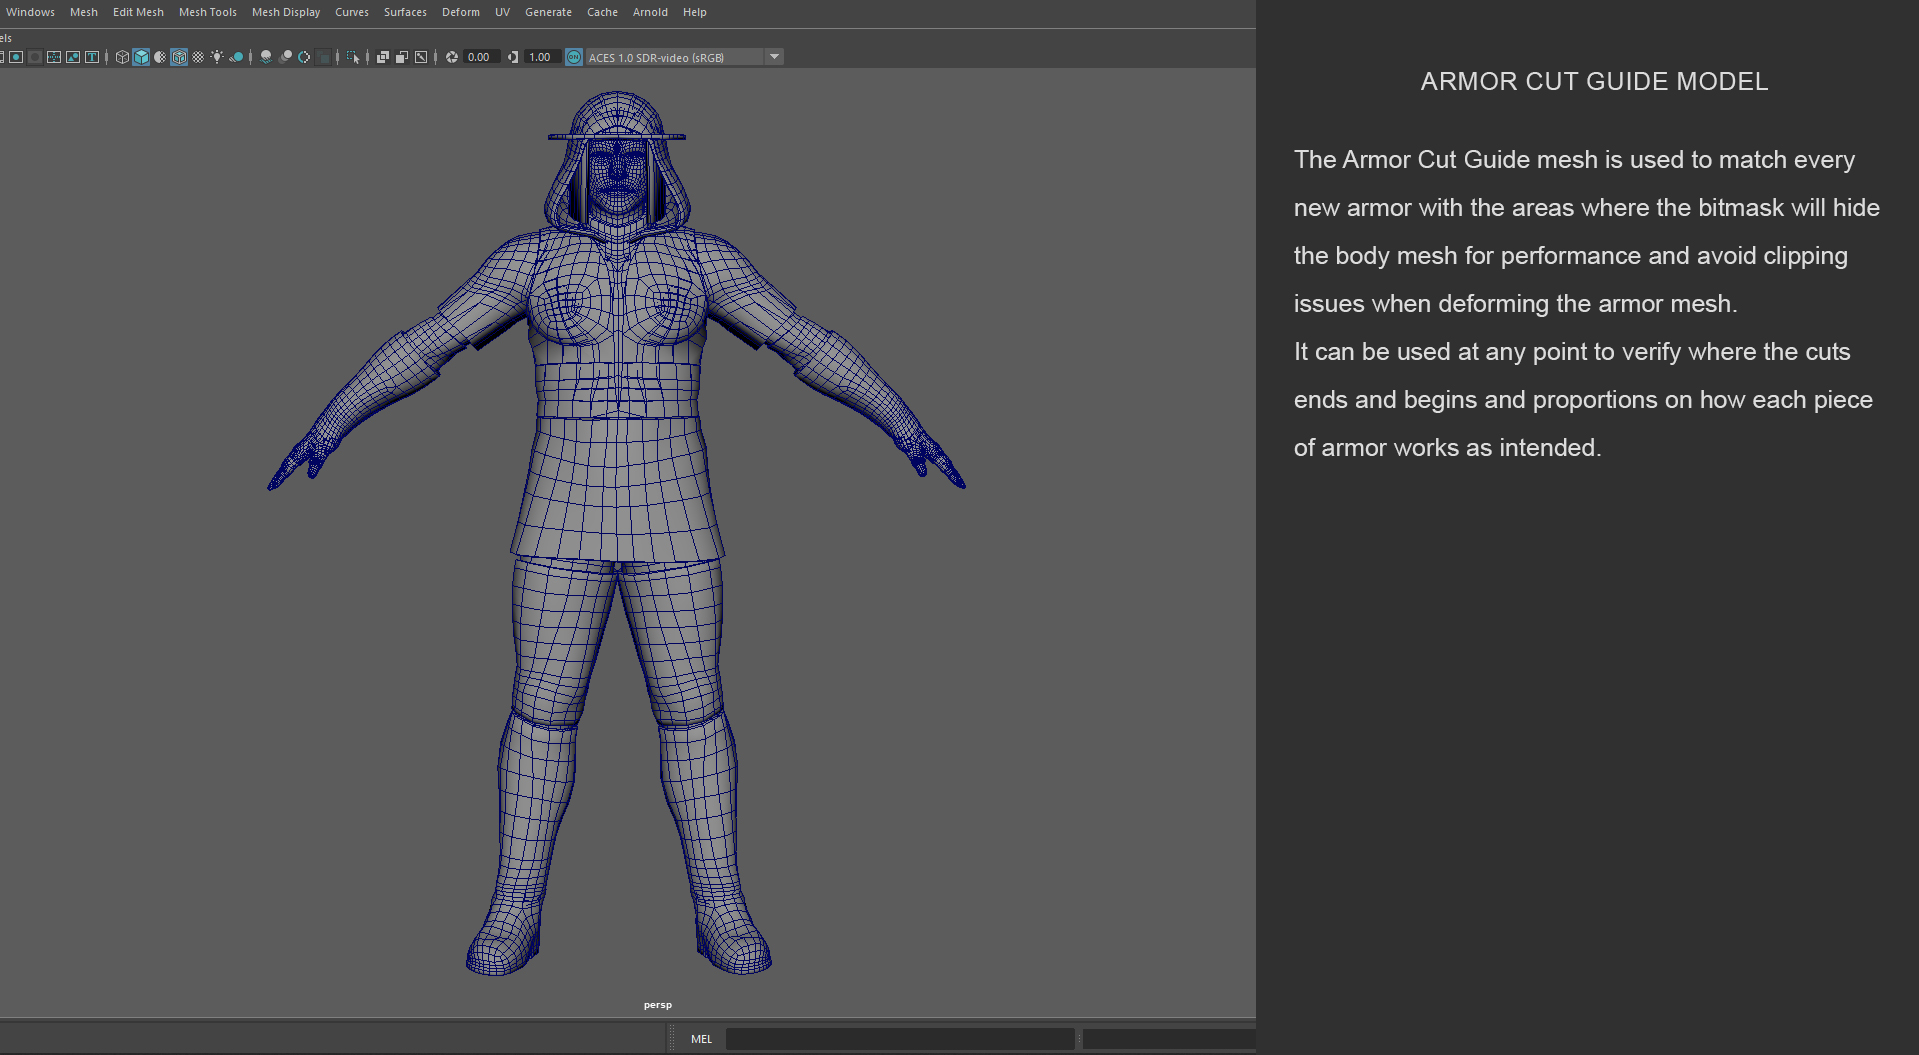Click the persp camera label
Viewport: 1919px width, 1055px height.
coord(658,1005)
